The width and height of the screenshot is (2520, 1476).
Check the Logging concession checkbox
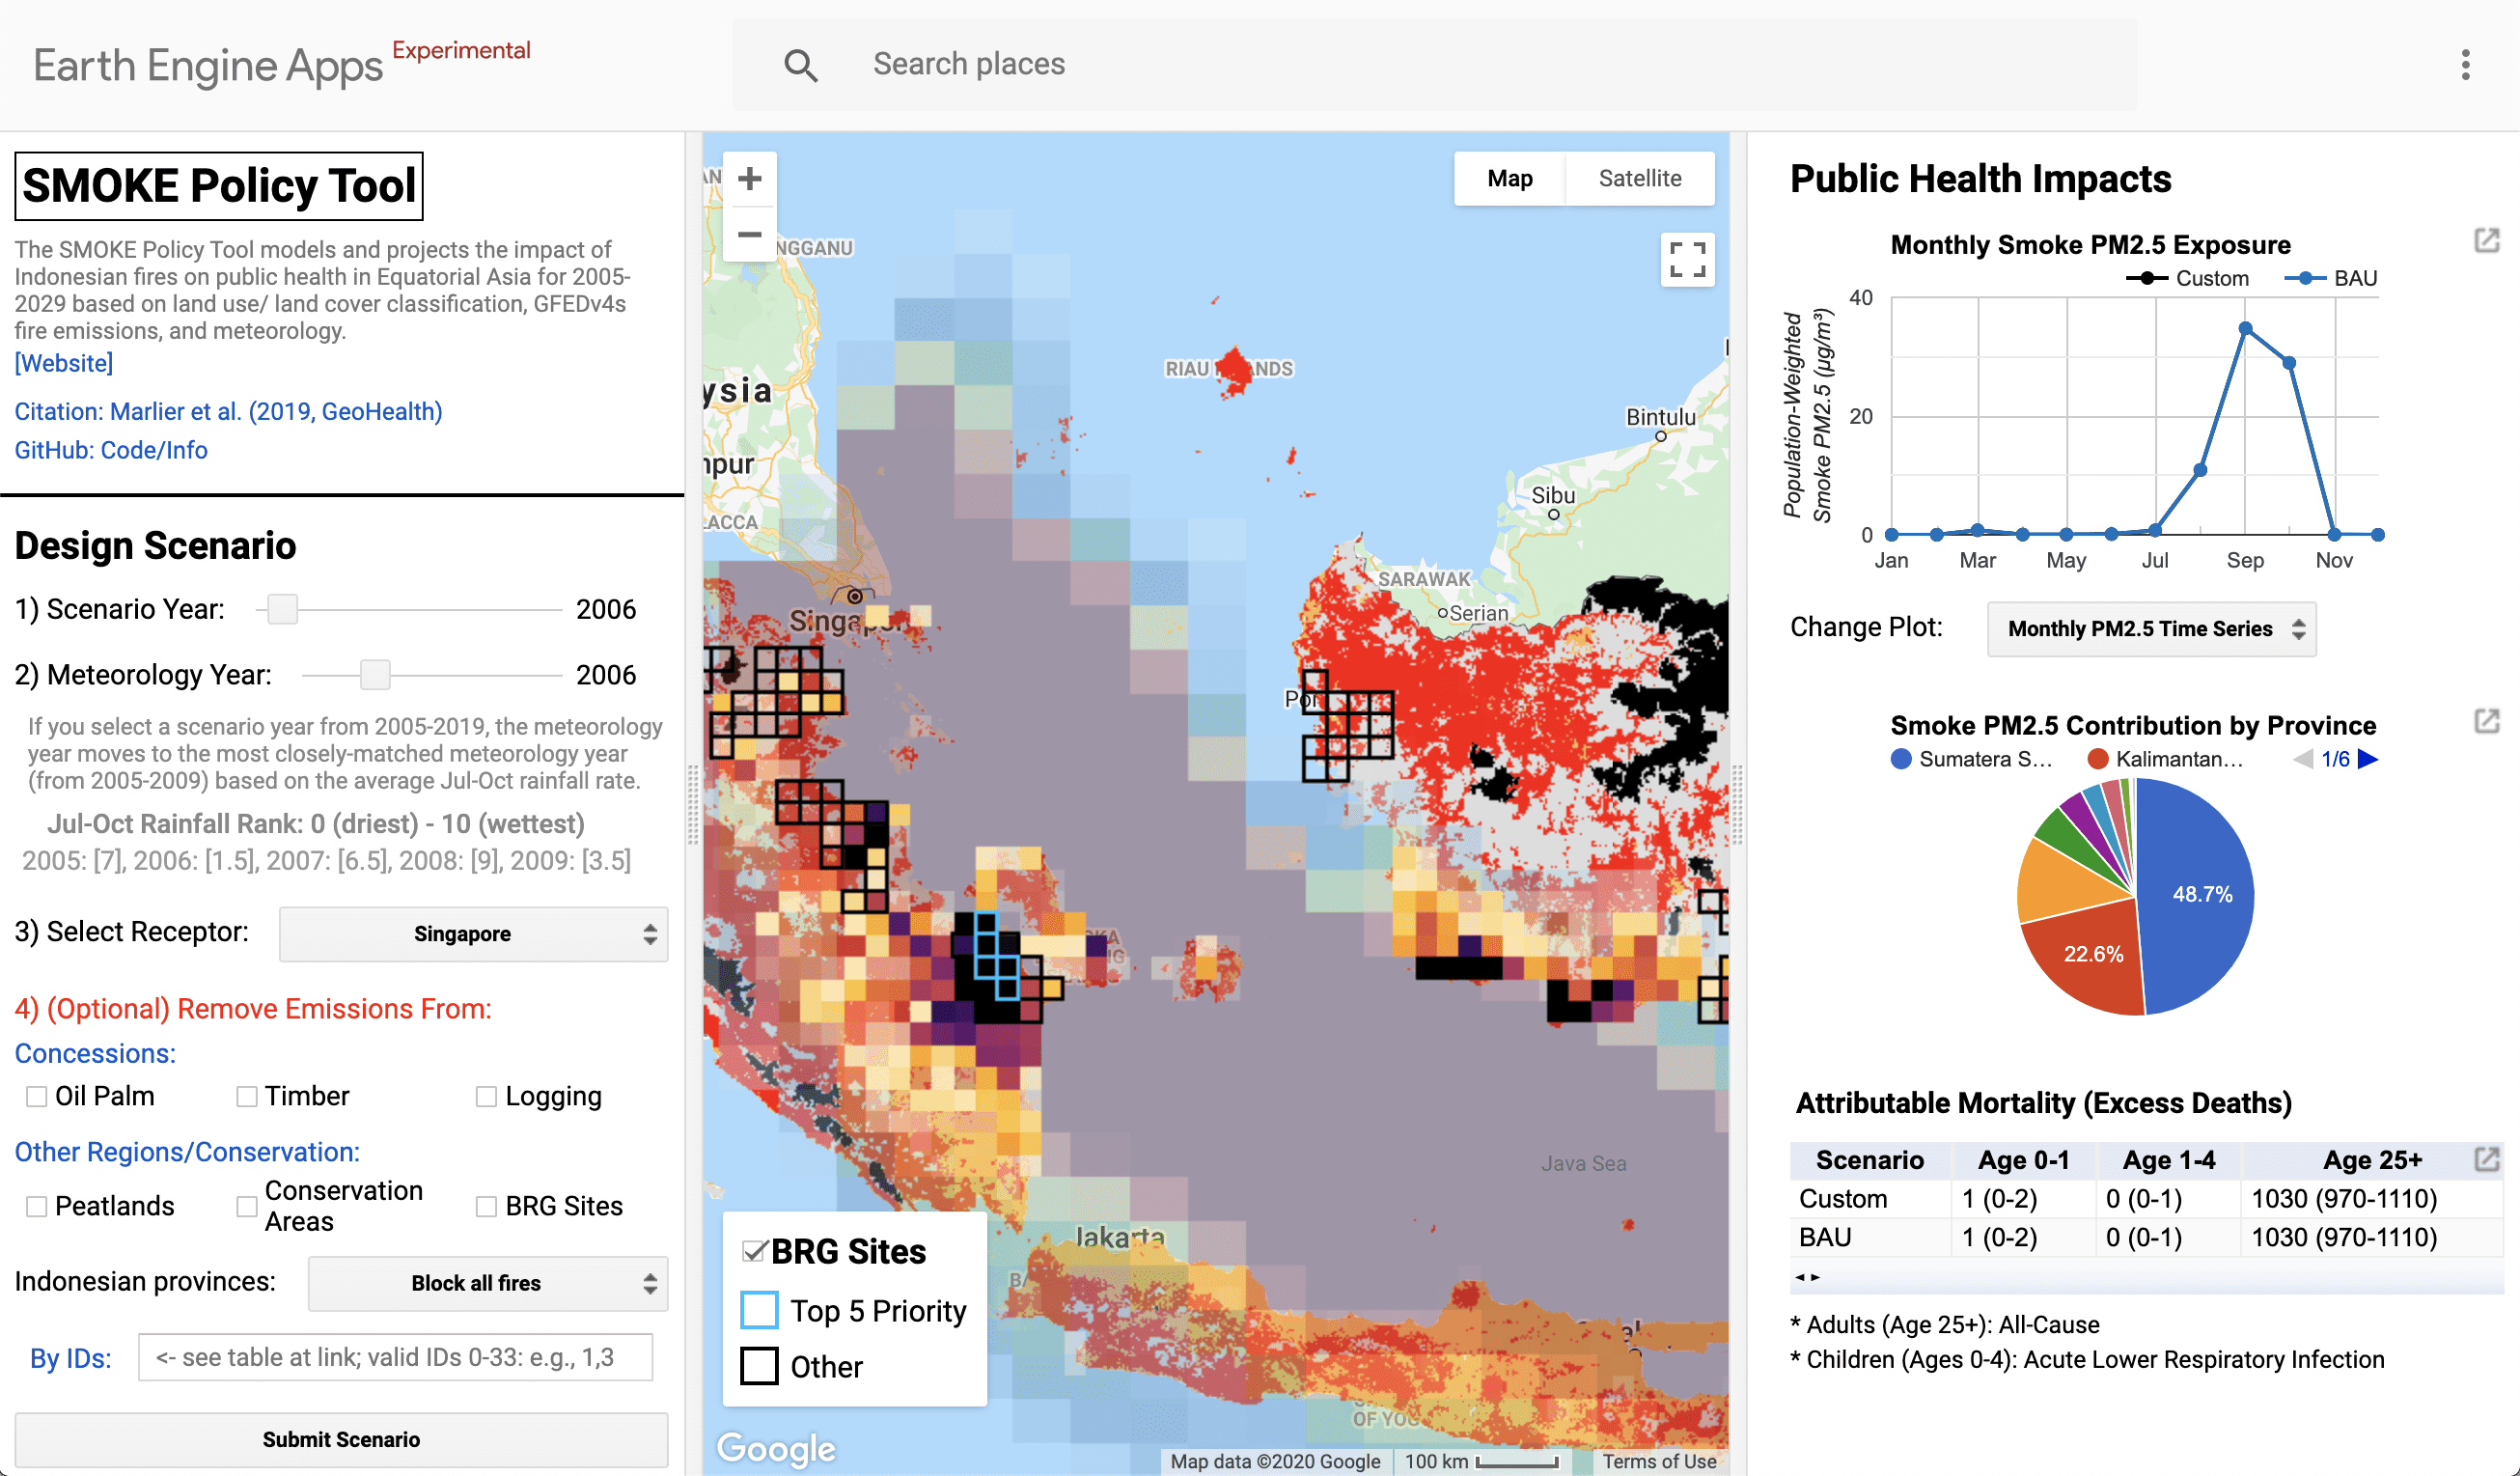click(487, 1097)
